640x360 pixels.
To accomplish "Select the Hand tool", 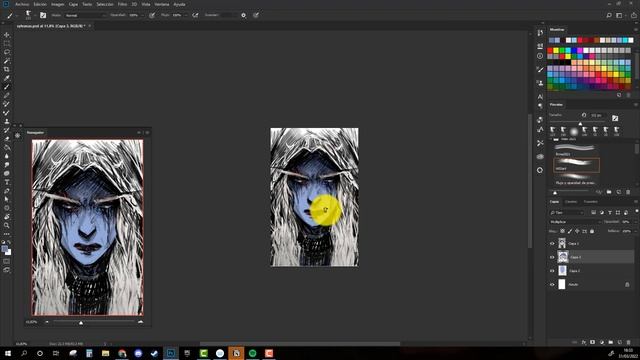I will pyautogui.click(x=7, y=216).
